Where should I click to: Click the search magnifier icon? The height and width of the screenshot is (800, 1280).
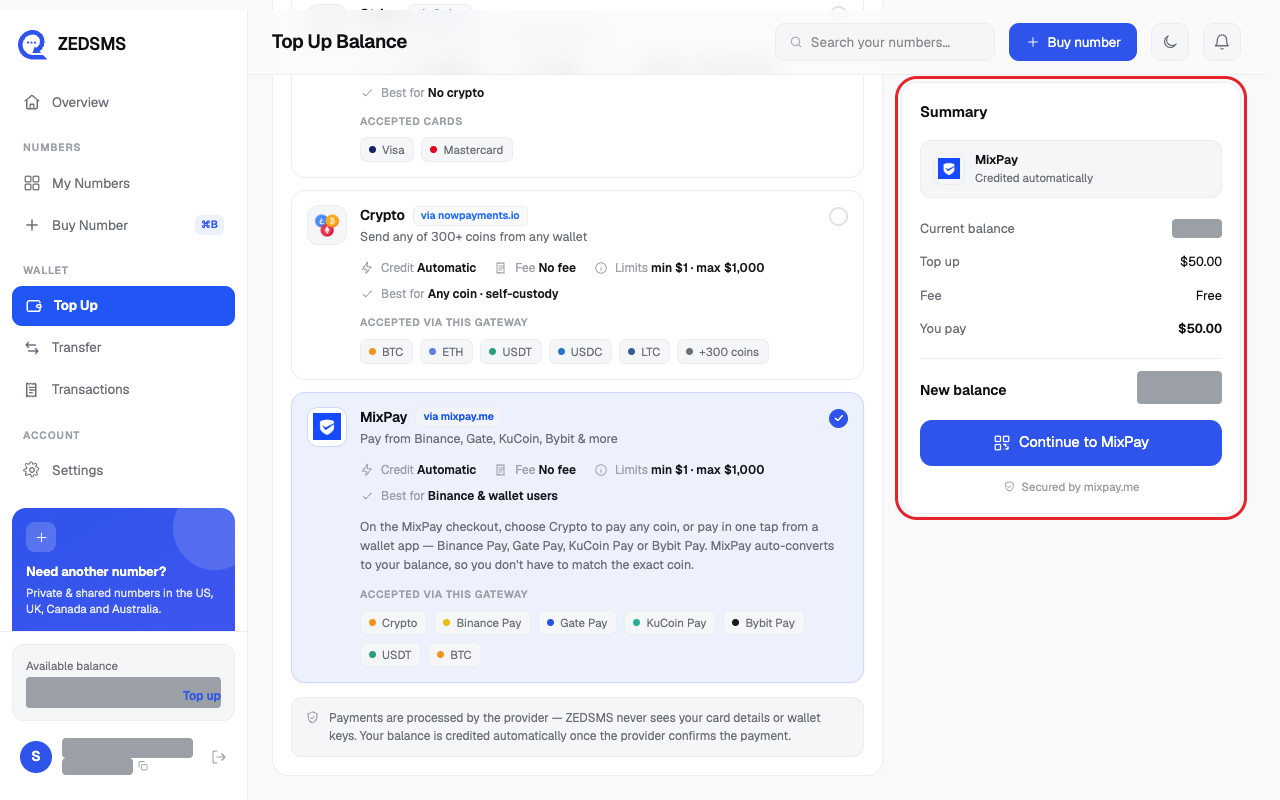click(797, 42)
